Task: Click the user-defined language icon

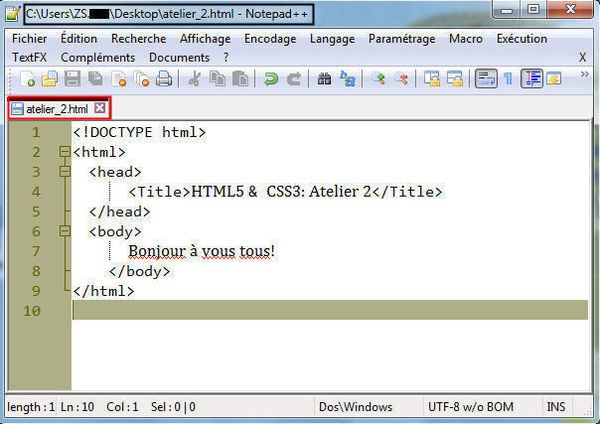Action: 554,79
